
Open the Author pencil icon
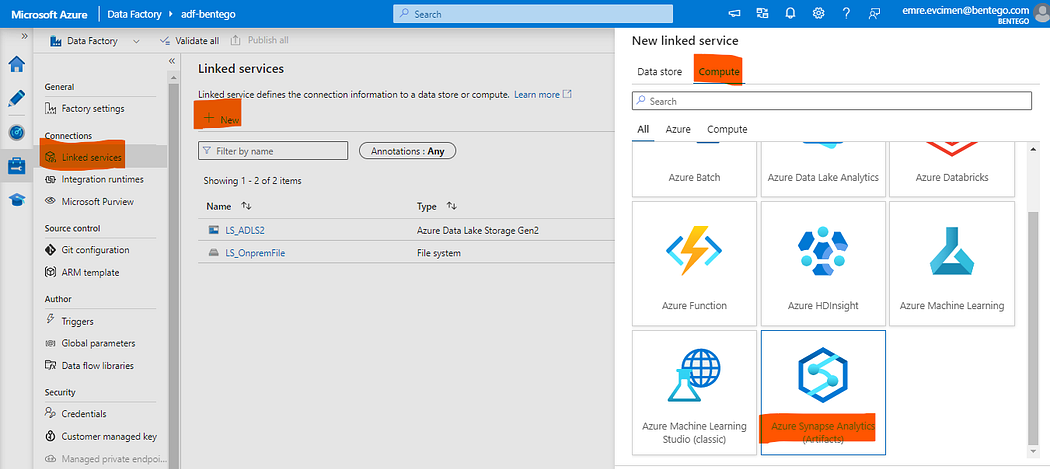pyautogui.click(x=16, y=98)
